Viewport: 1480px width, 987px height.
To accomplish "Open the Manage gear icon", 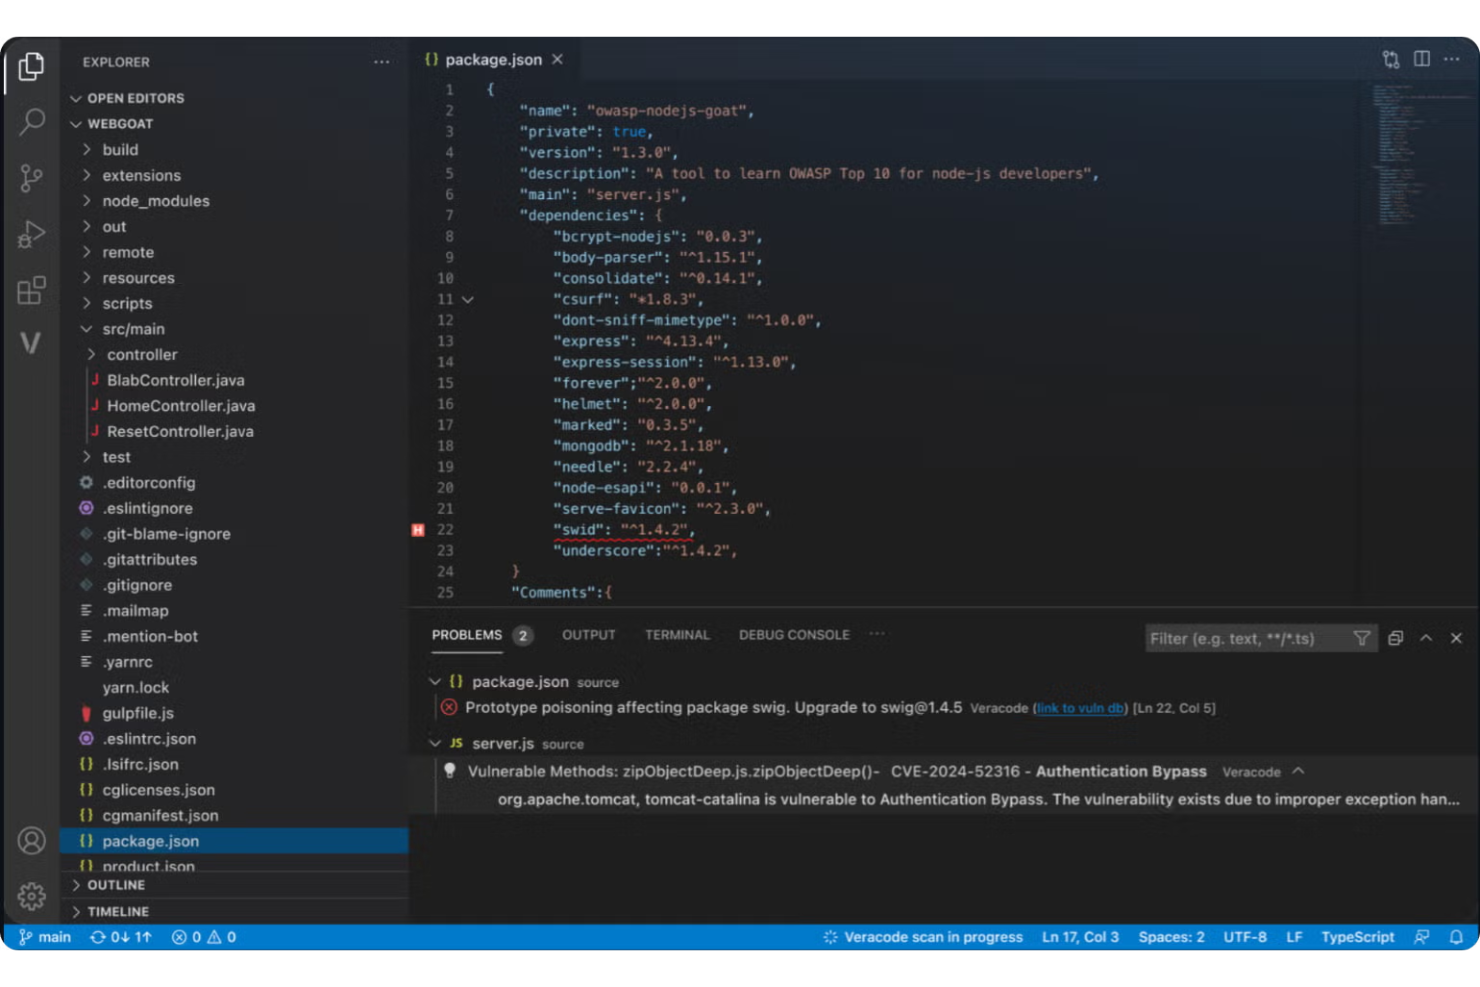I will (31, 896).
